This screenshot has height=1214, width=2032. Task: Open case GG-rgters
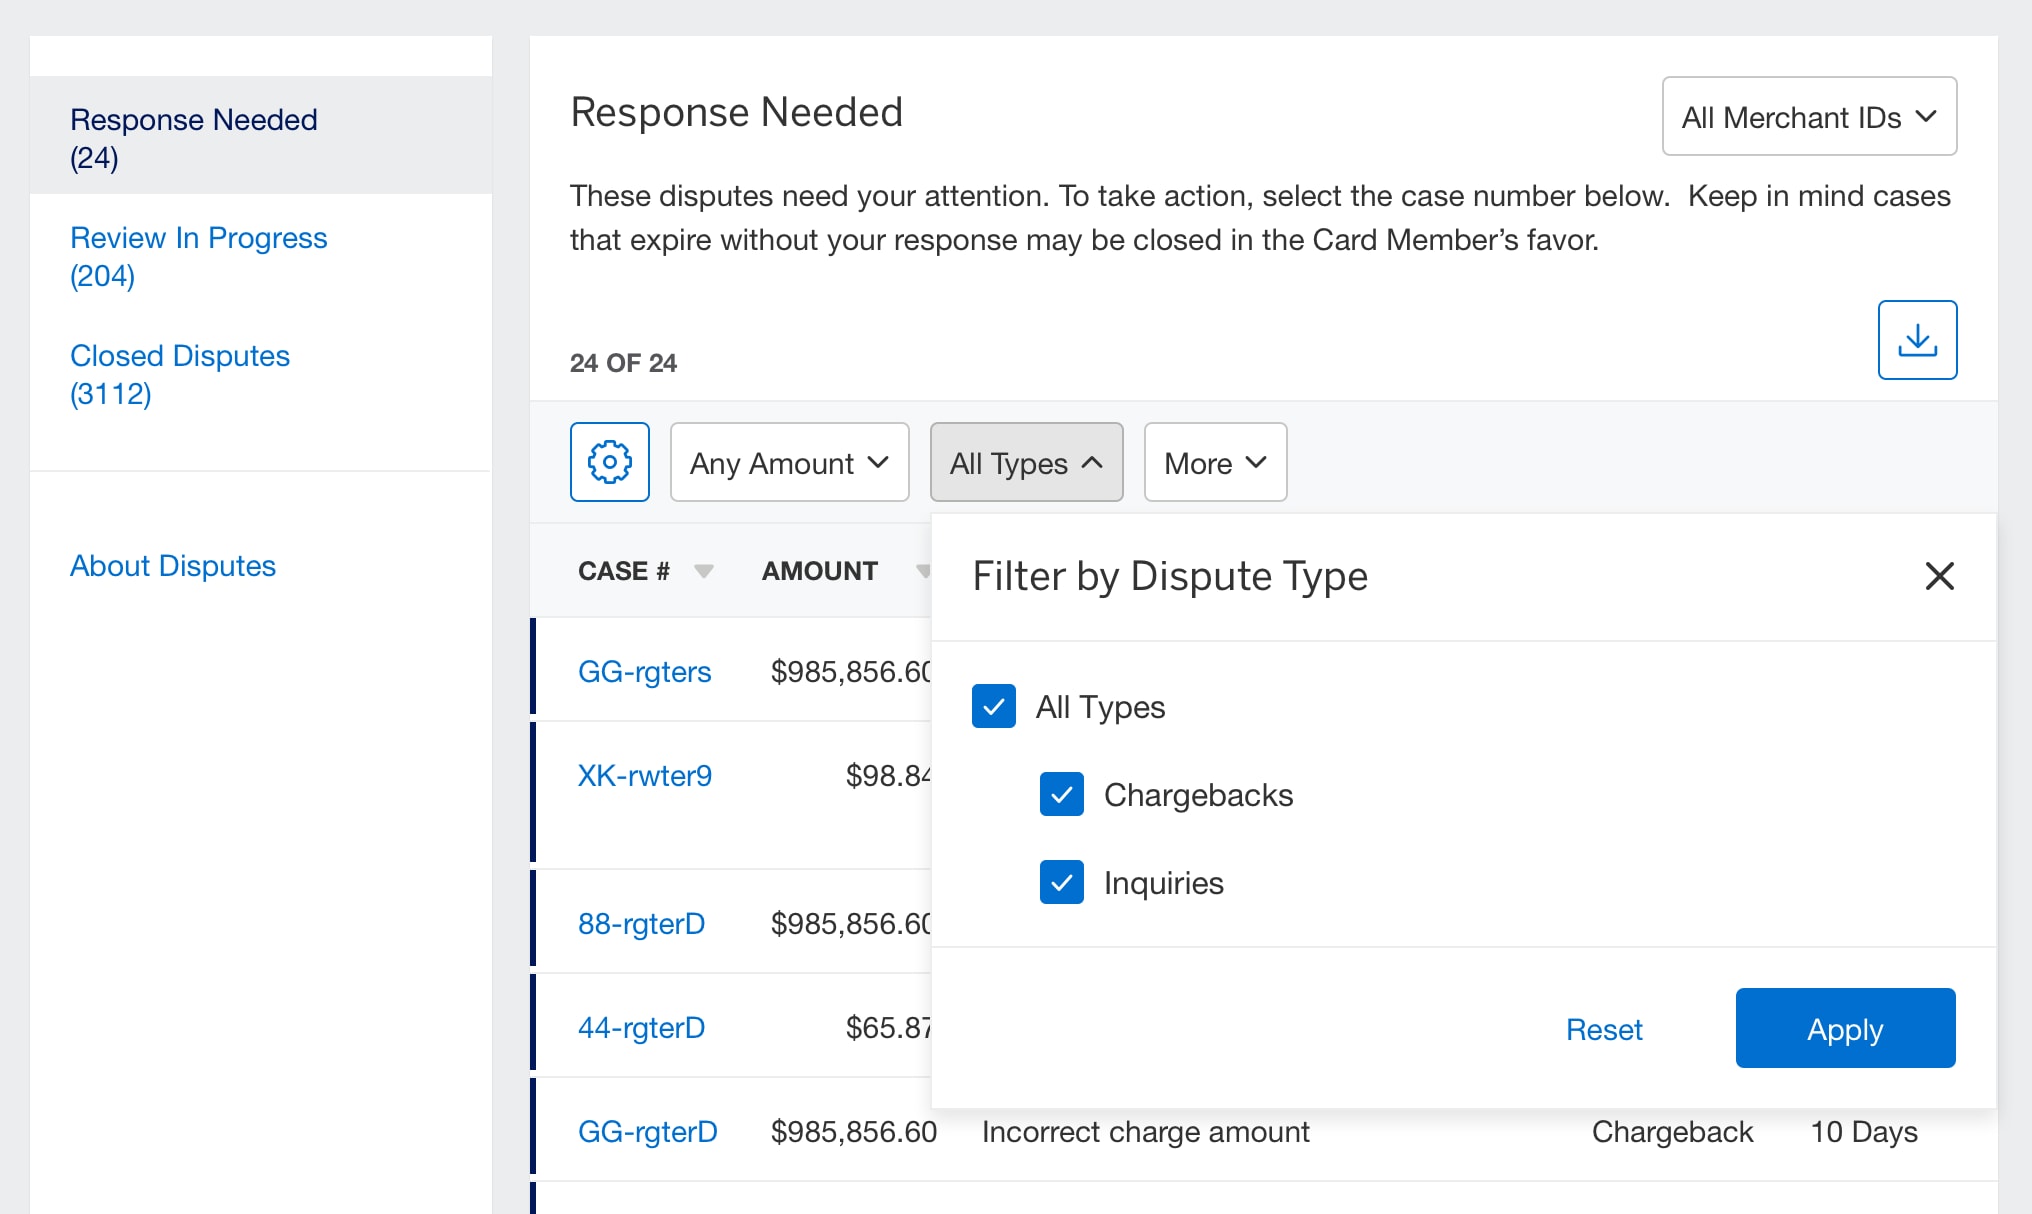click(644, 672)
